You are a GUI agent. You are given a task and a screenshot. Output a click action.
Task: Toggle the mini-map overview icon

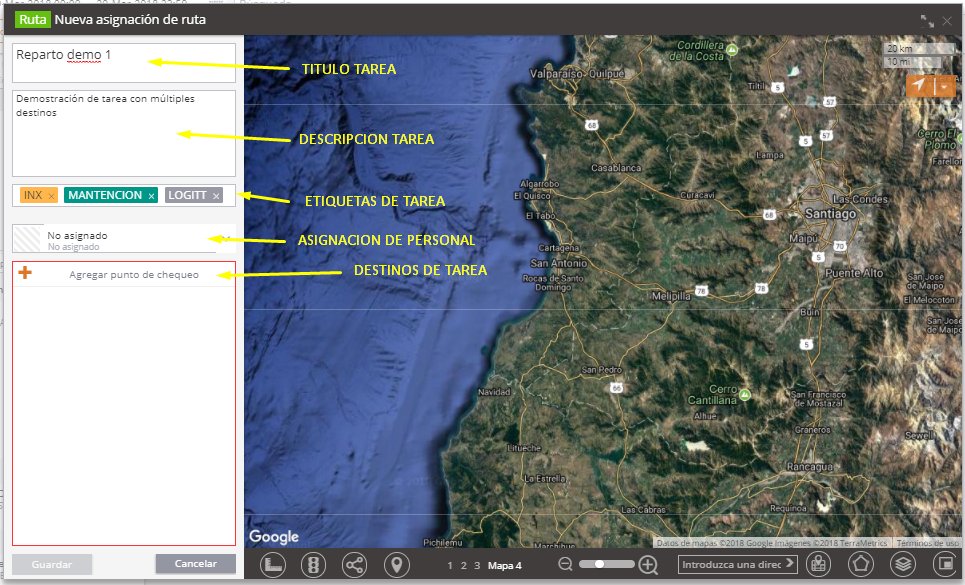(x=944, y=563)
